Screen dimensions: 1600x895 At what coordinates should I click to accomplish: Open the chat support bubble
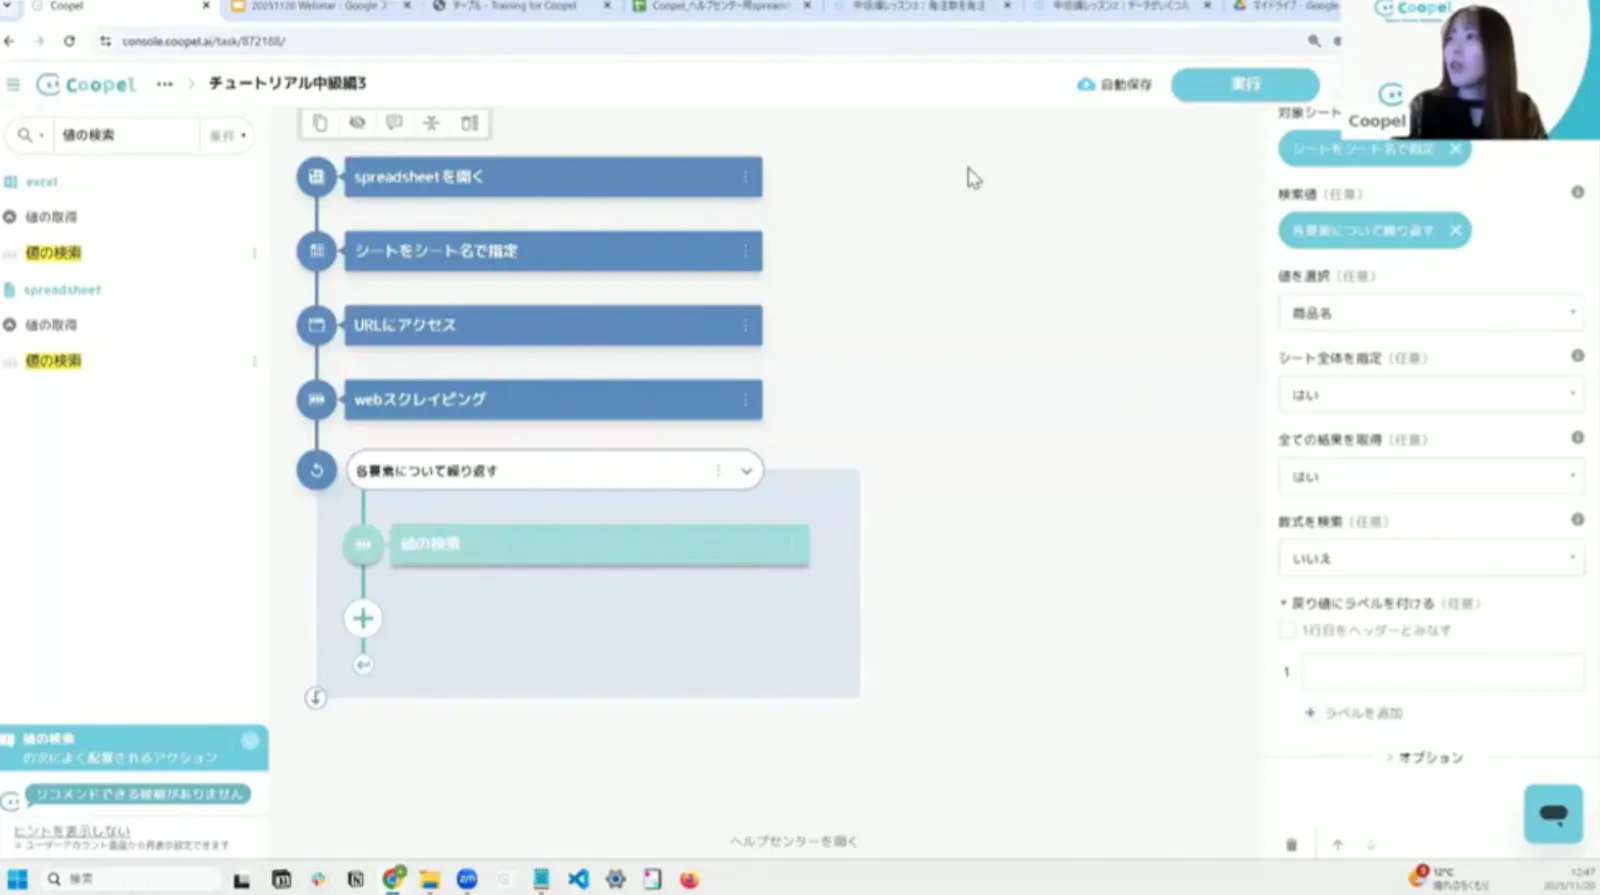[1553, 813]
